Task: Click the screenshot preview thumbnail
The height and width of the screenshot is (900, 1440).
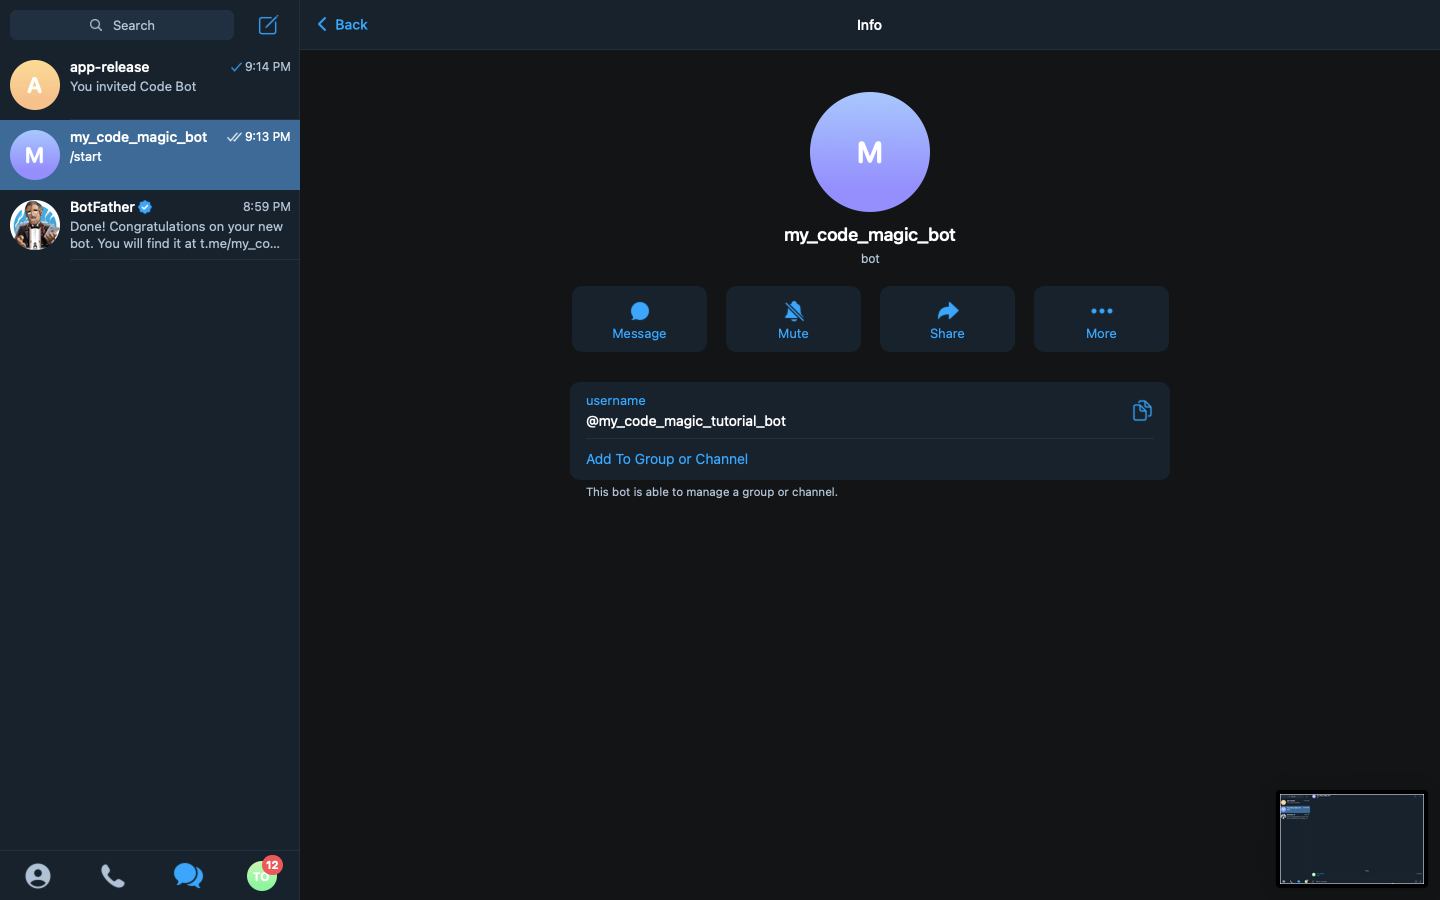Action: coord(1352,839)
